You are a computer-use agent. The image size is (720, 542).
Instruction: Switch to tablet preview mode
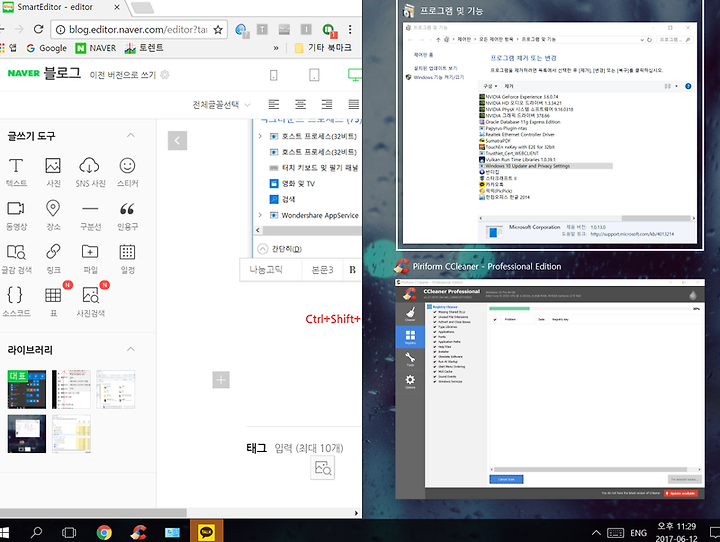pyautogui.click(x=314, y=75)
